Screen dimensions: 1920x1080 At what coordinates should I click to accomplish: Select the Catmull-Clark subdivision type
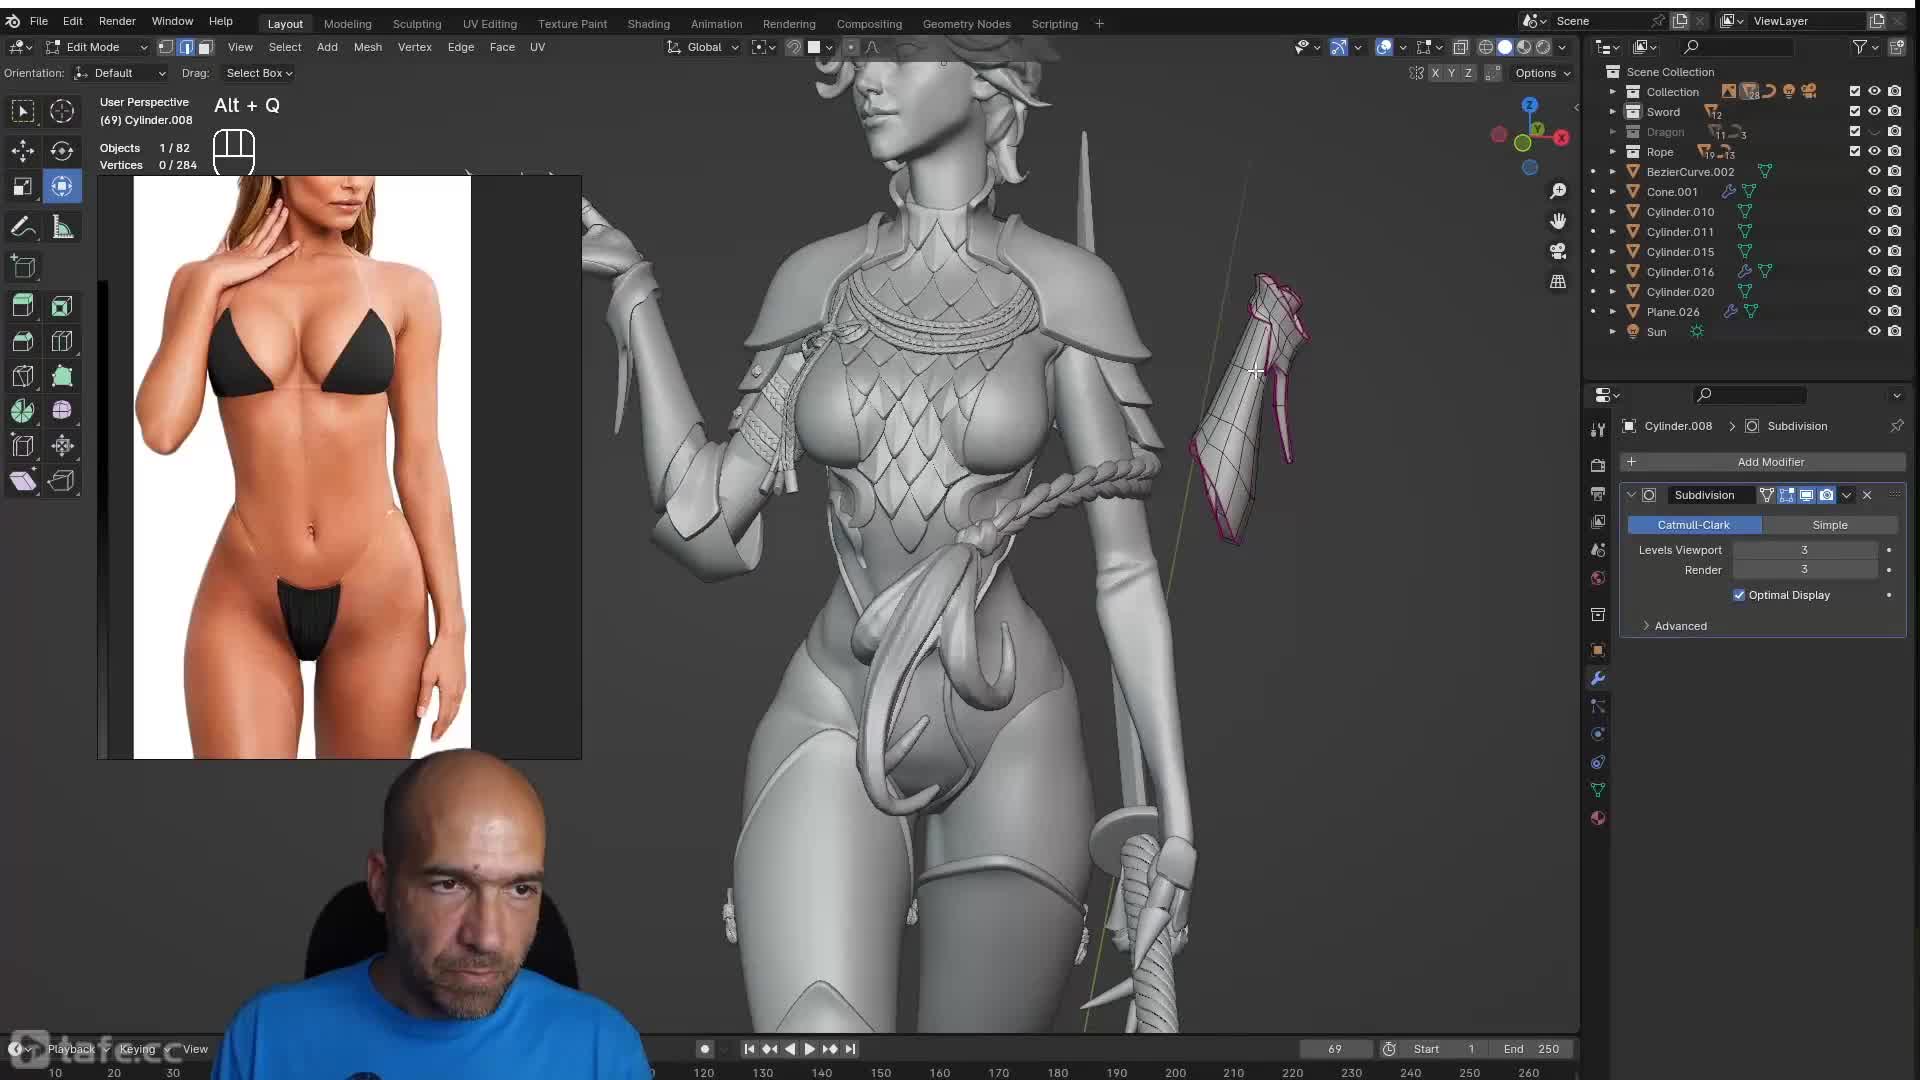pyautogui.click(x=1694, y=525)
